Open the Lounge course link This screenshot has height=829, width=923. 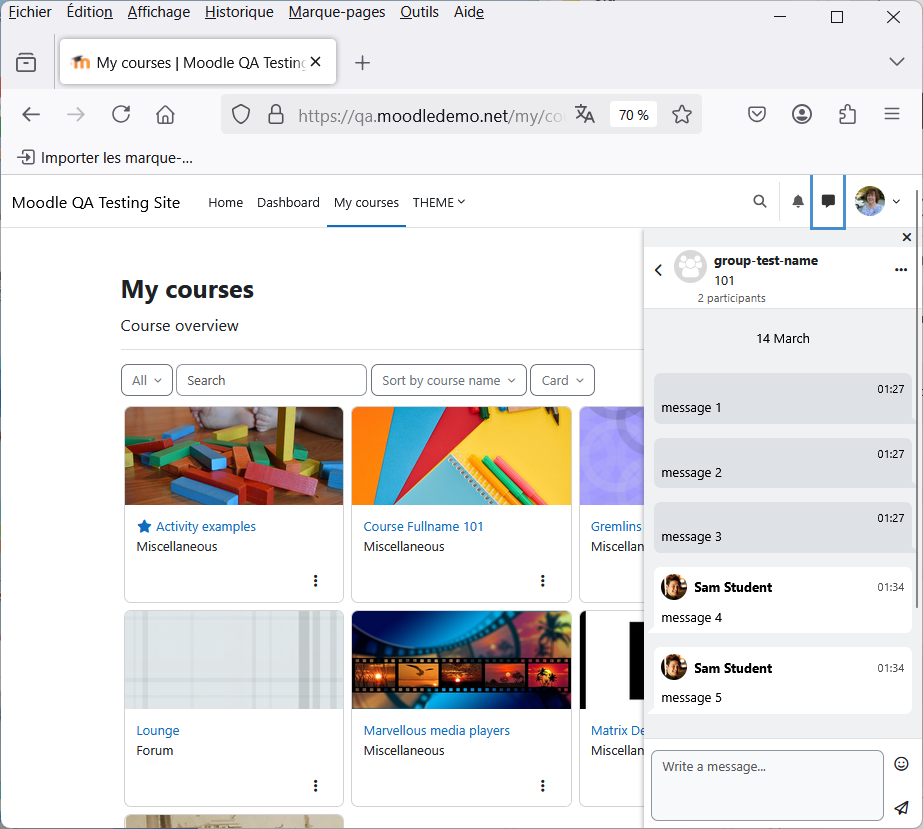point(158,731)
